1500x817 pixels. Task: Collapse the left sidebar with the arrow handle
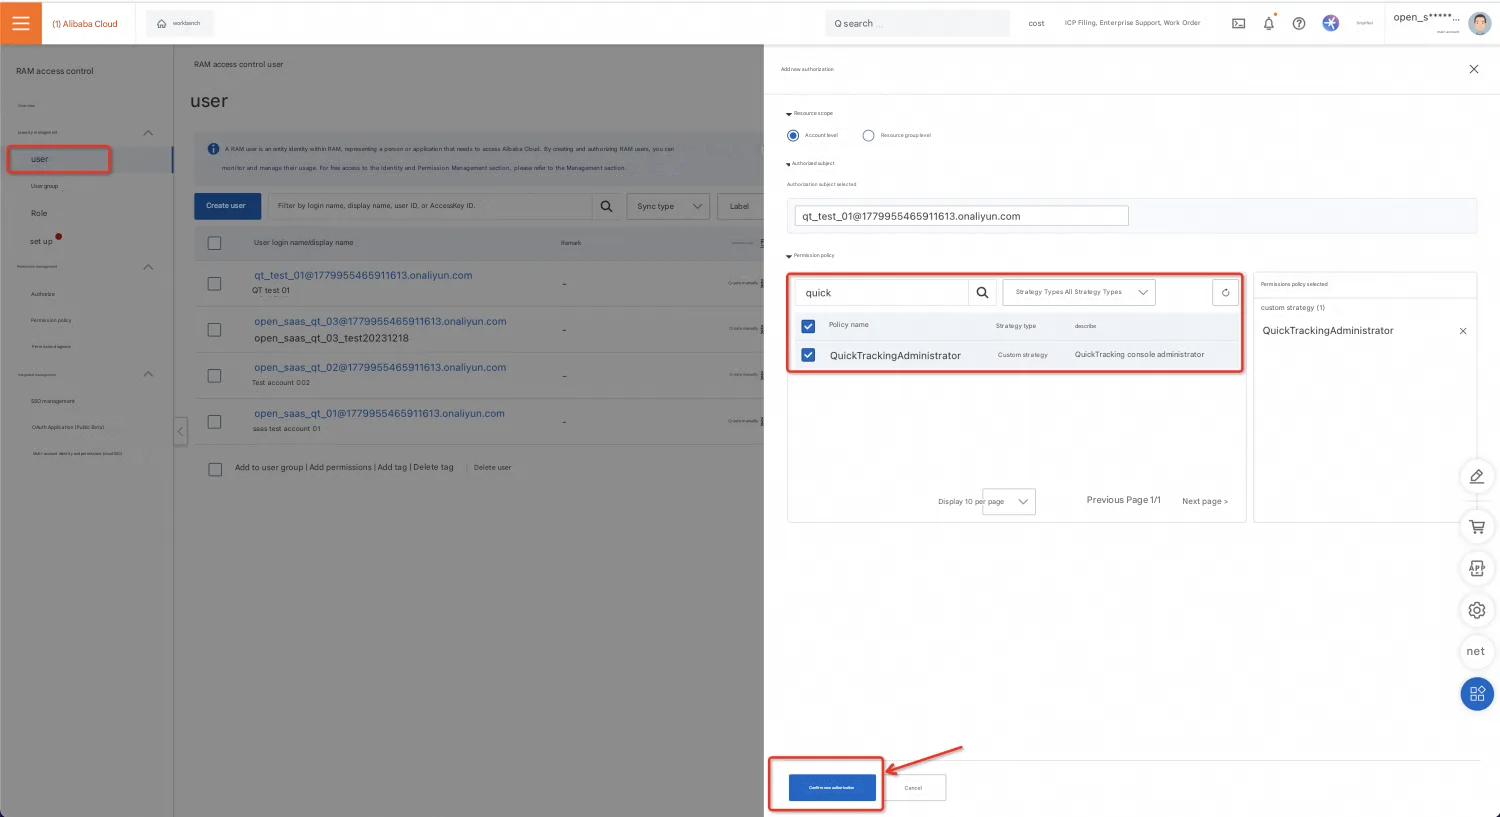tap(180, 432)
